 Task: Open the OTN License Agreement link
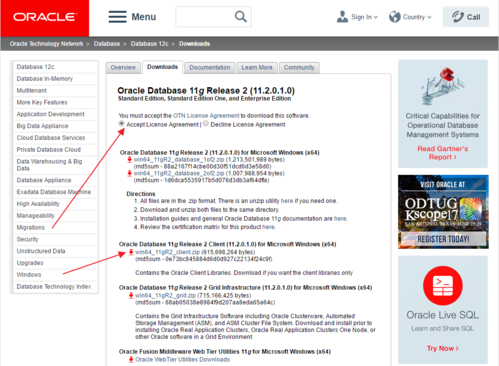206,116
